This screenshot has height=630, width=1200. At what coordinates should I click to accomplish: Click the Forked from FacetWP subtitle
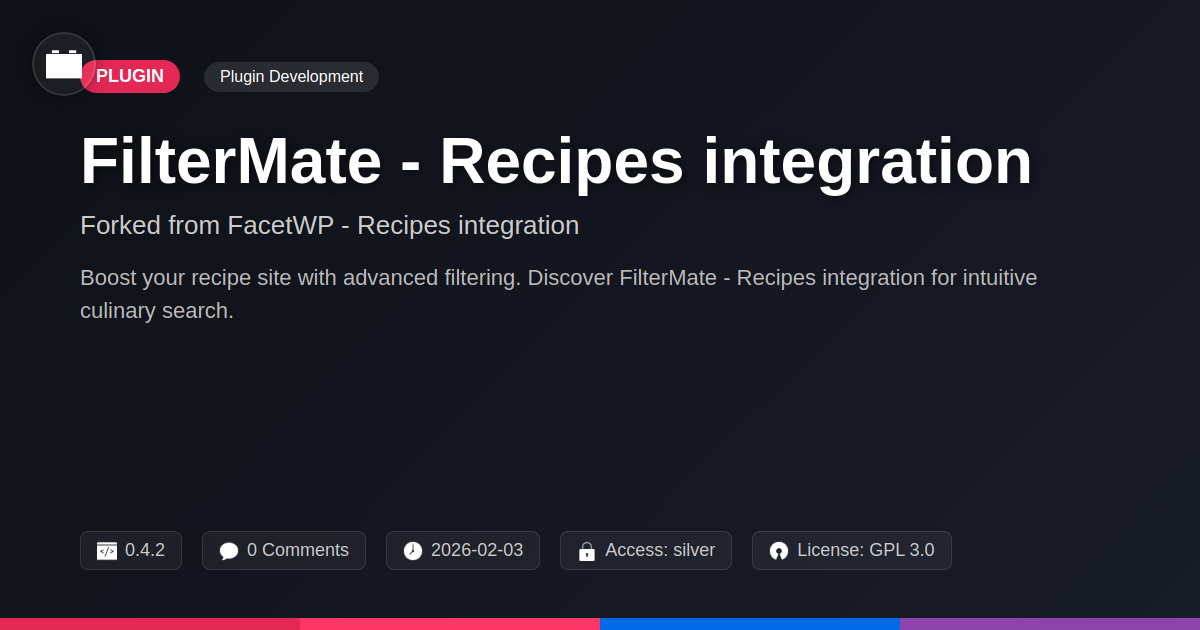pos(329,225)
